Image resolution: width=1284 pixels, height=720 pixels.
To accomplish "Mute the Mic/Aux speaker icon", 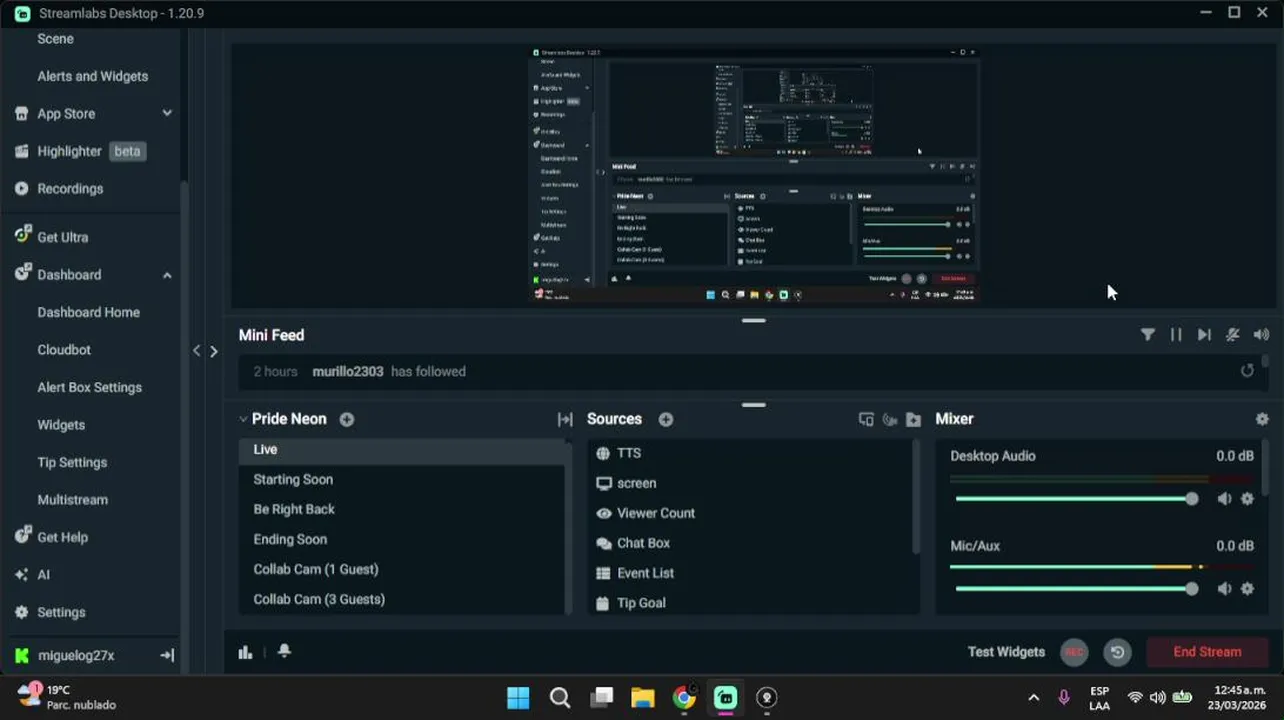I will pyautogui.click(x=1224, y=589).
